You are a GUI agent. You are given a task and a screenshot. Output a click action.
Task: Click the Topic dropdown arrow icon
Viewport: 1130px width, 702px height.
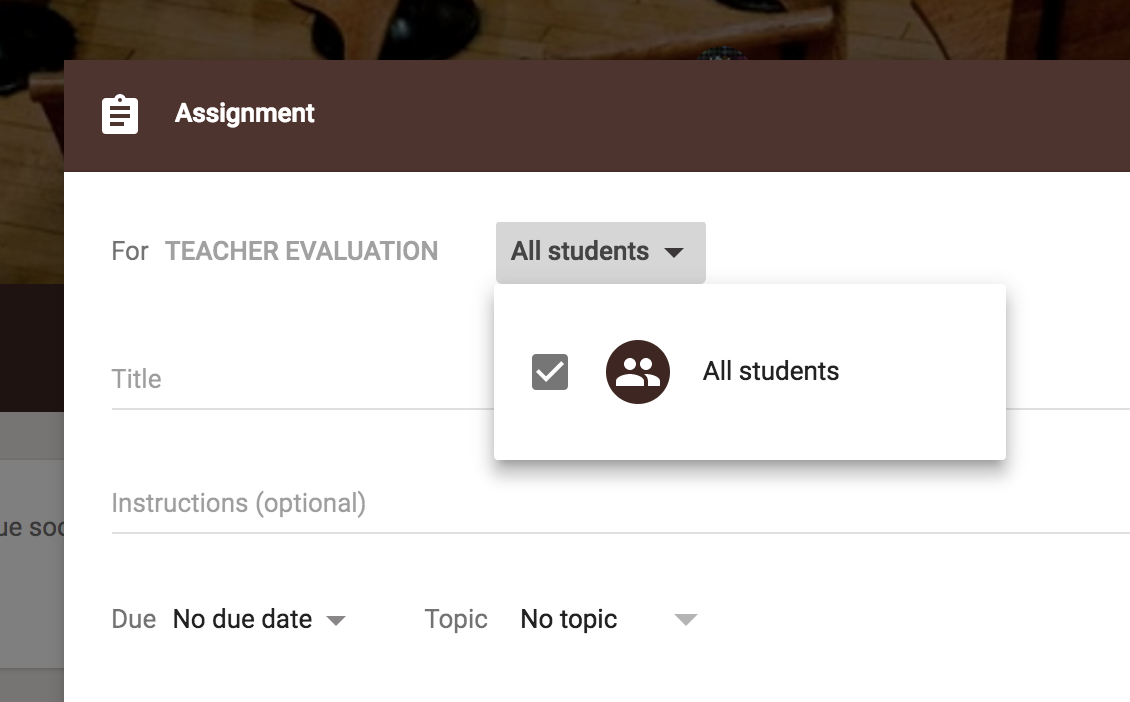[x=686, y=620]
